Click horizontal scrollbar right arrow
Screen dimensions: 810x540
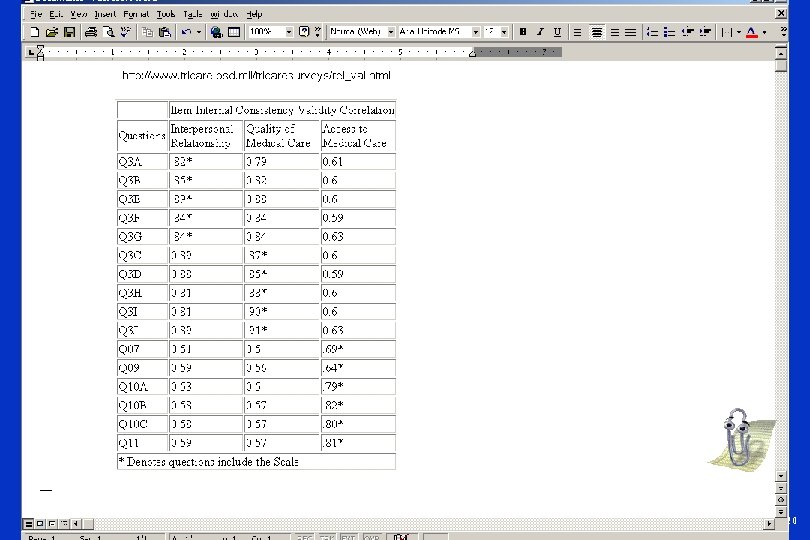pos(769,523)
